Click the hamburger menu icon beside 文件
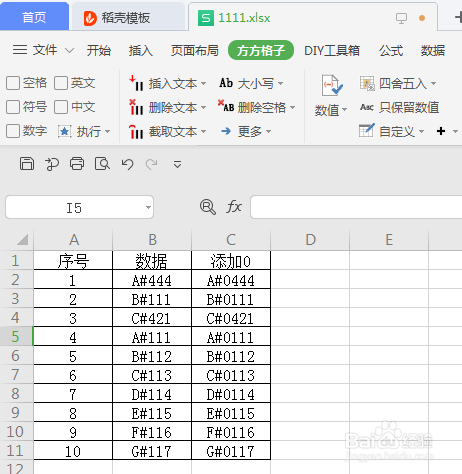Viewport: 462px width, 474px height. 20,50
